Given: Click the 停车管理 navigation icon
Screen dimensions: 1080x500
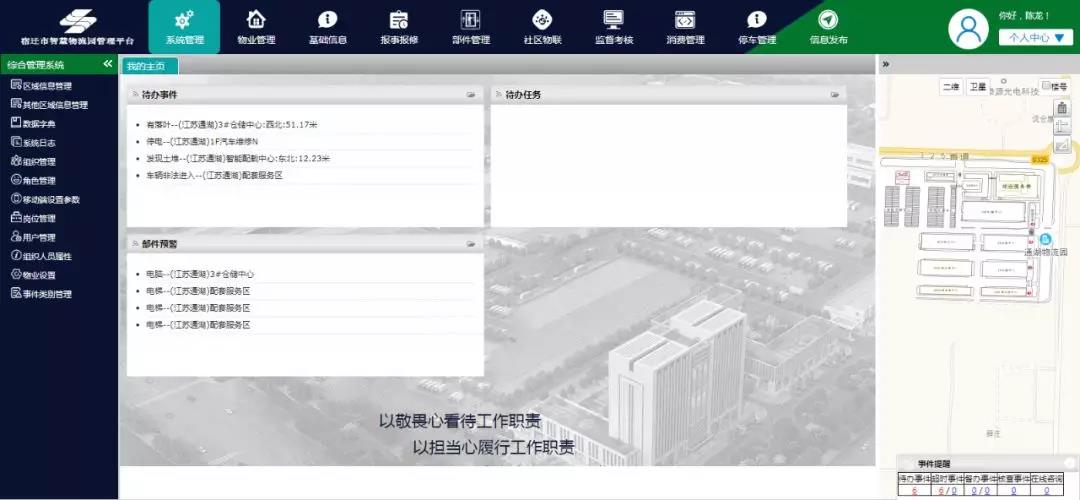Looking at the screenshot, I should click(756, 20).
